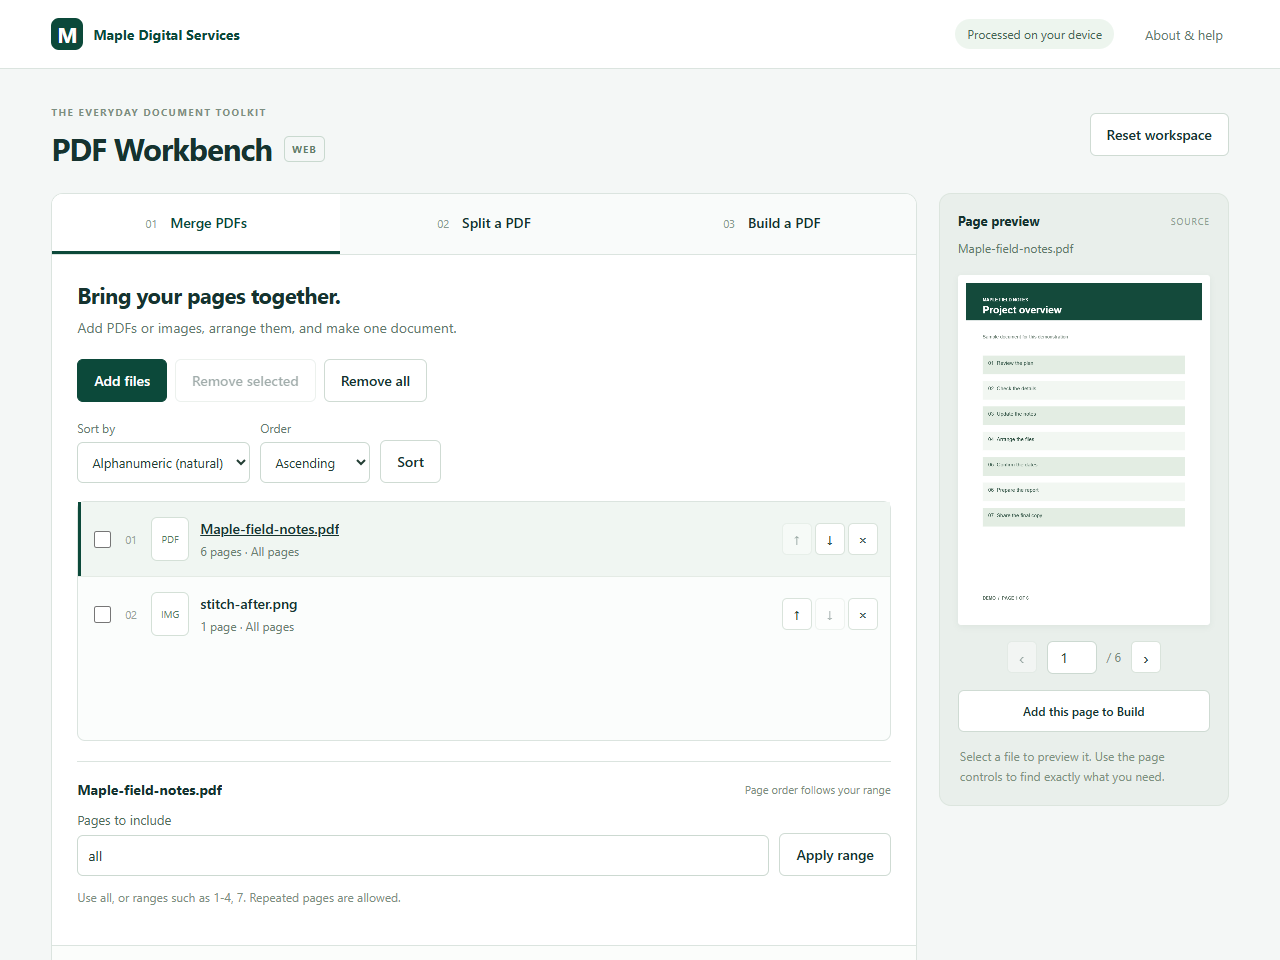Click the Sort button
This screenshot has height=960, width=1280.
click(x=410, y=462)
